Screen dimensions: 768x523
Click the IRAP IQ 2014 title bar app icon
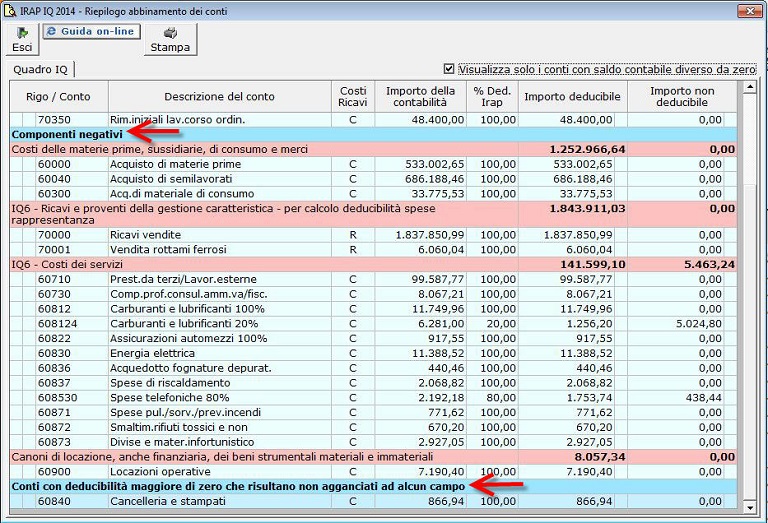[x=9, y=10]
